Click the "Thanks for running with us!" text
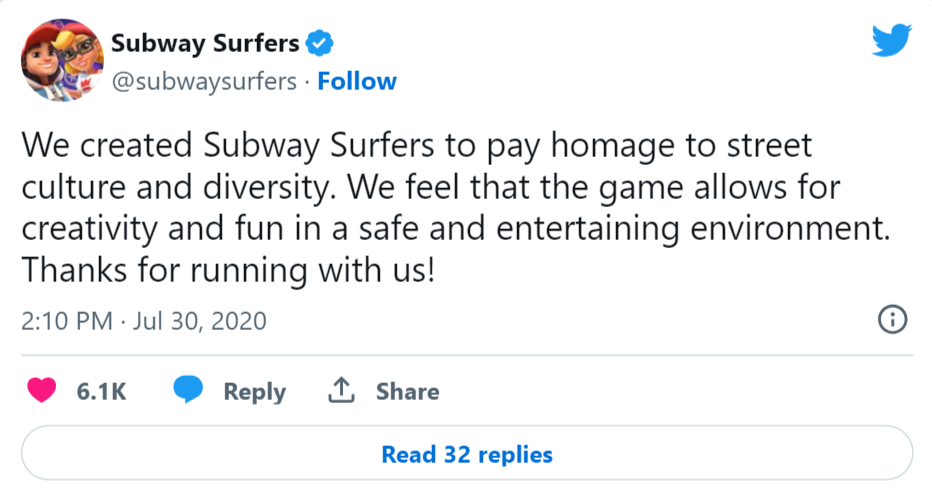This screenshot has height=498, width=932. [x=228, y=270]
